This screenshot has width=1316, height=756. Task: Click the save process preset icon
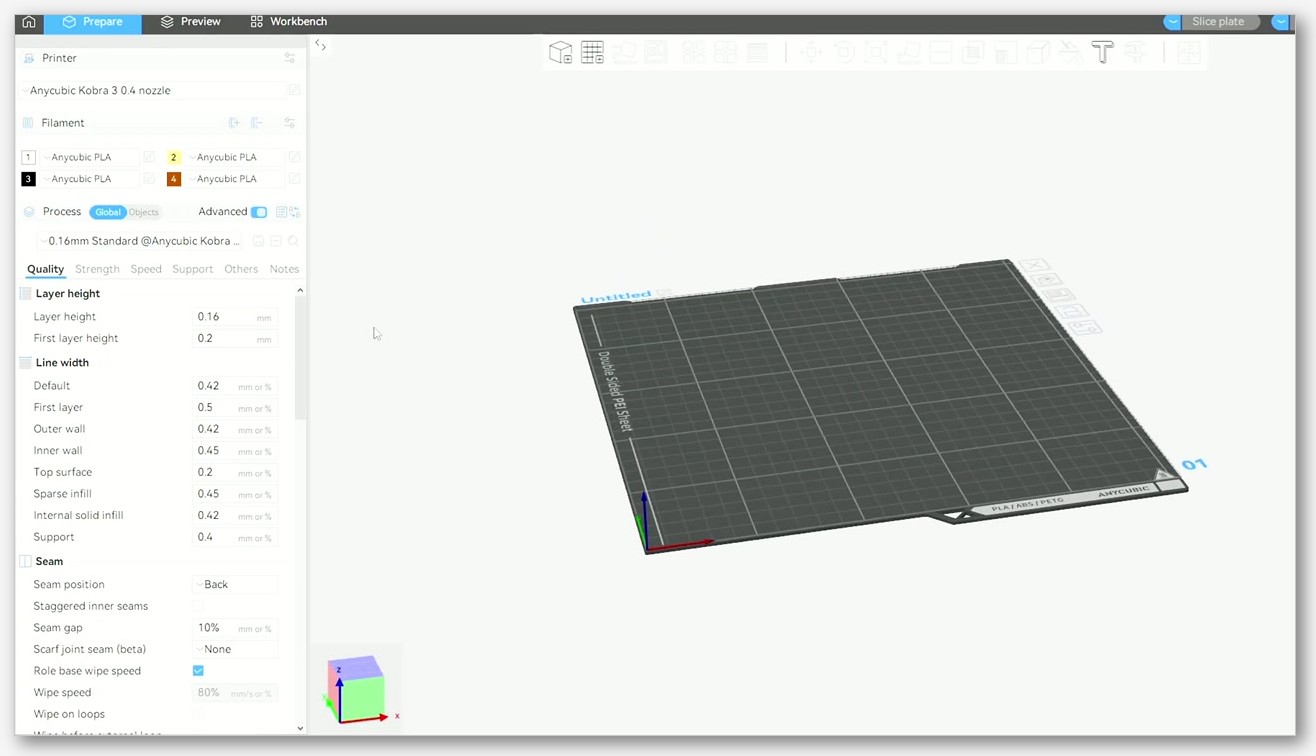pyautogui.click(x=258, y=241)
